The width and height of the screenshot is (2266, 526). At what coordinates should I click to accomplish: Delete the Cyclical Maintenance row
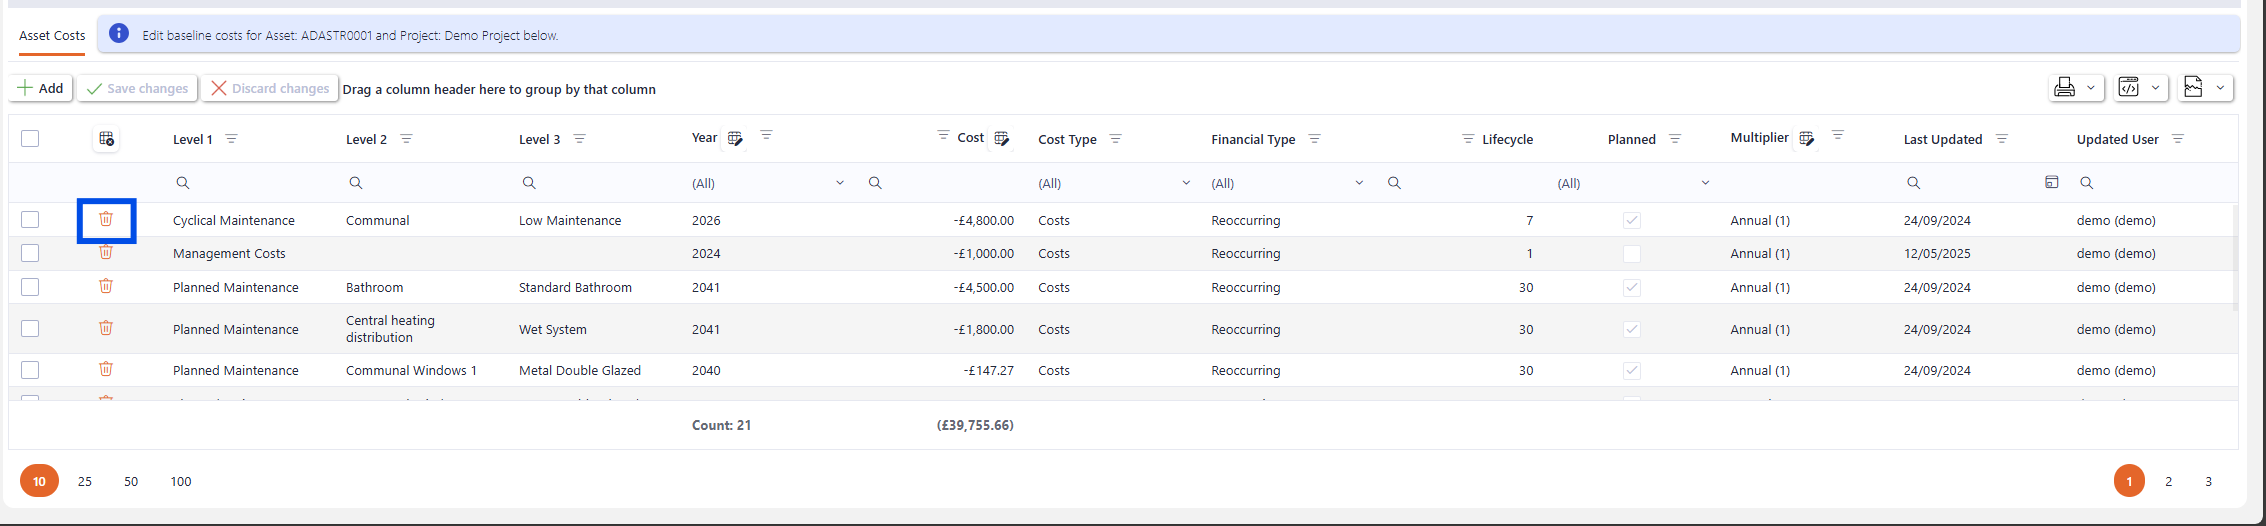[x=106, y=220]
